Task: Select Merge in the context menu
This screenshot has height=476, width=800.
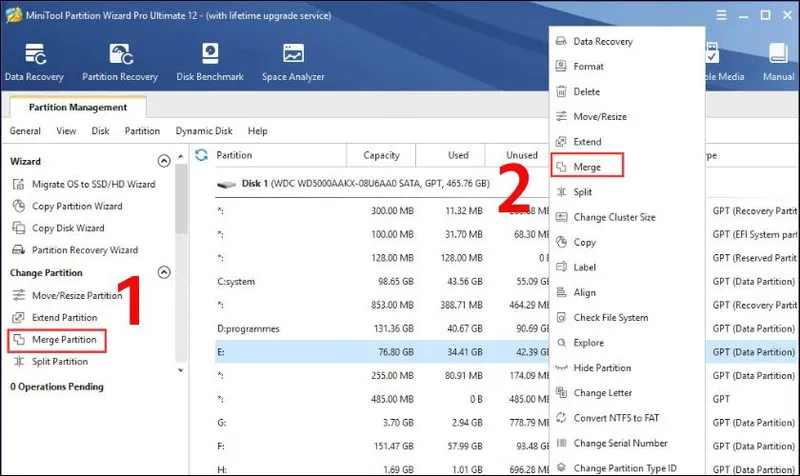Action: 587,166
